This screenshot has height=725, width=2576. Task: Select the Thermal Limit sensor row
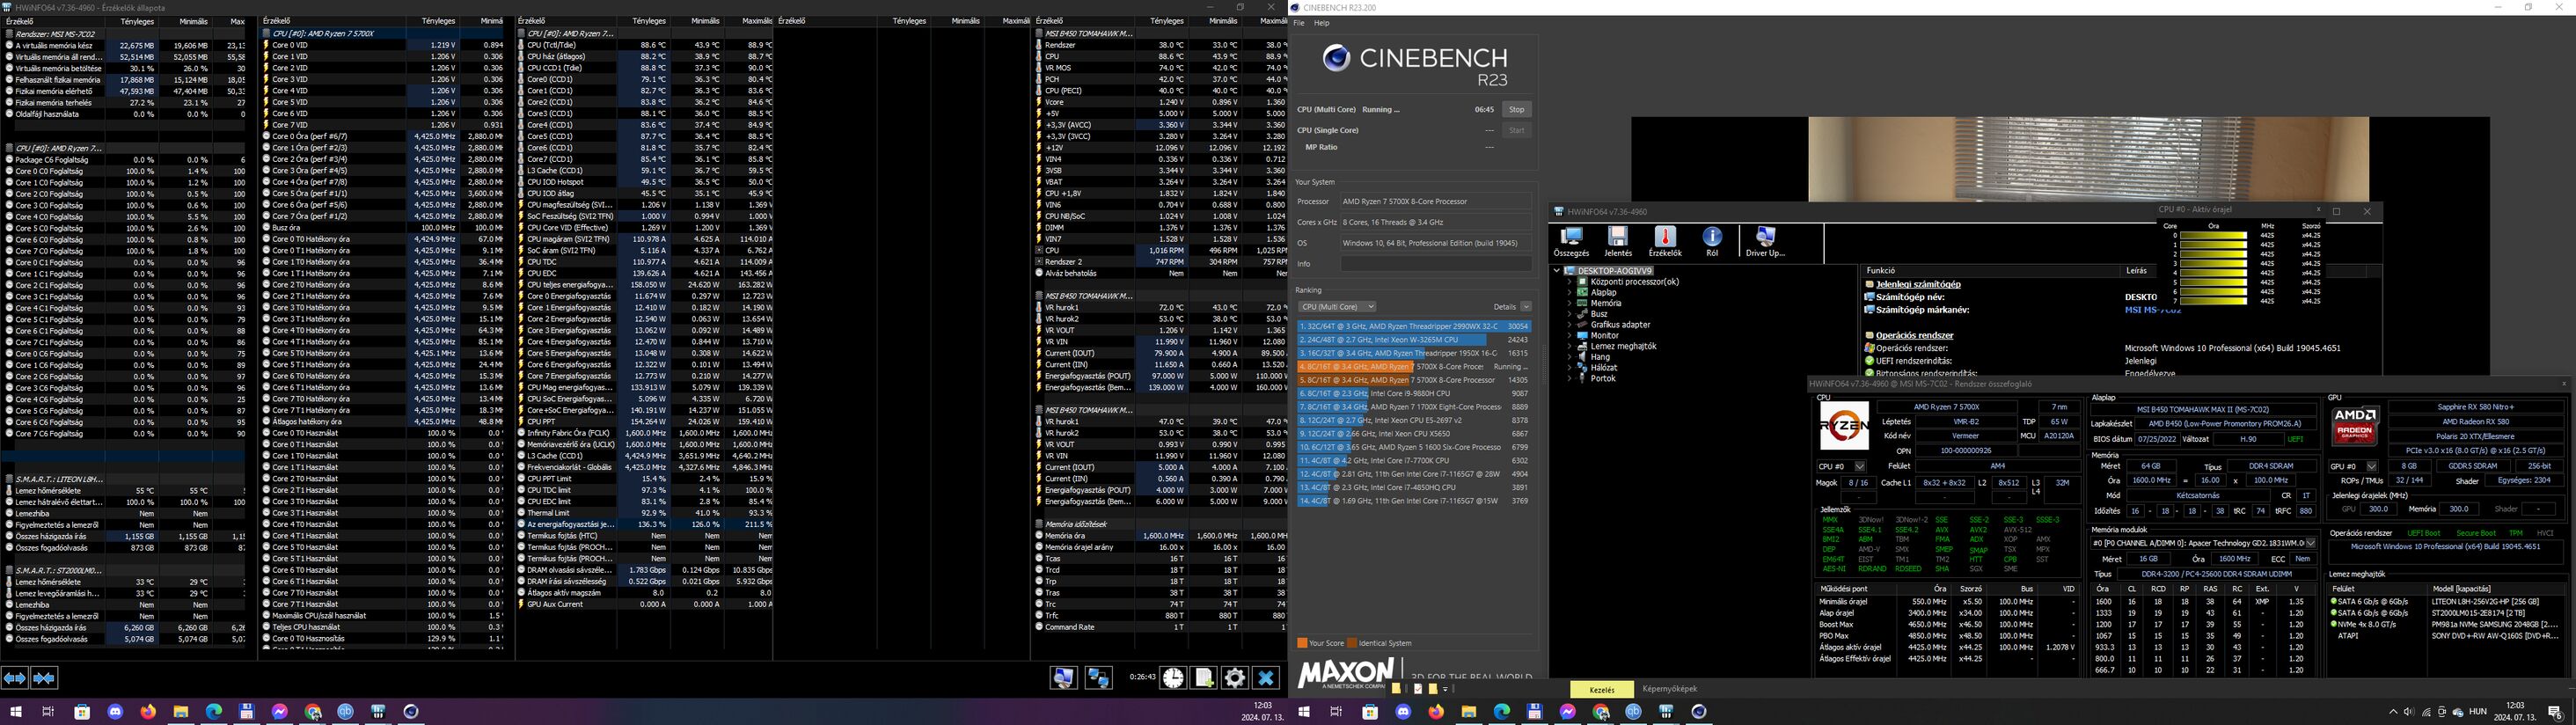[645, 513]
